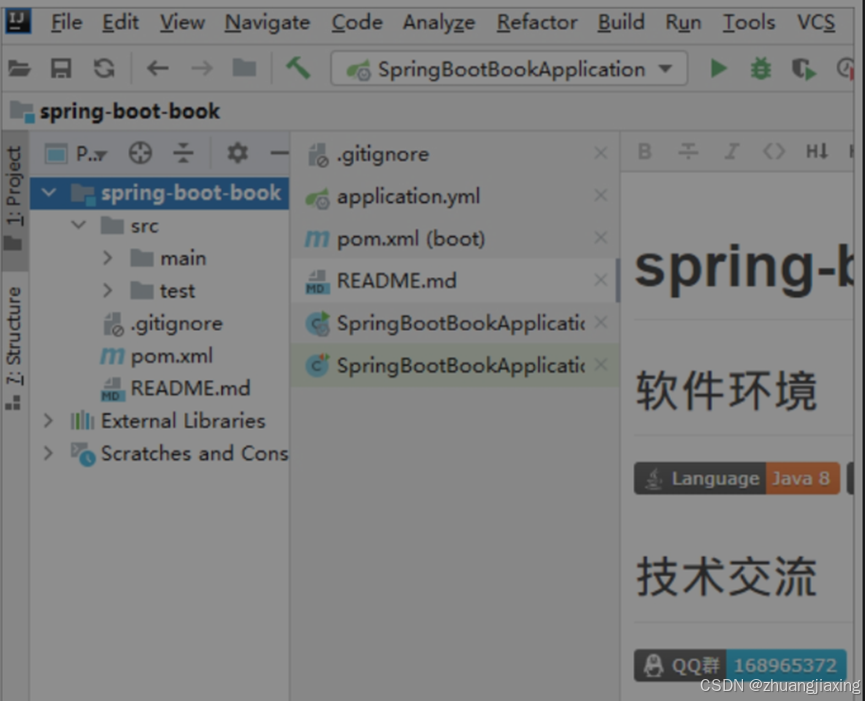Select .gitignore in the project tree
Image resolution: width=865 pixels, height=701 pixels.
pos(163,324)
